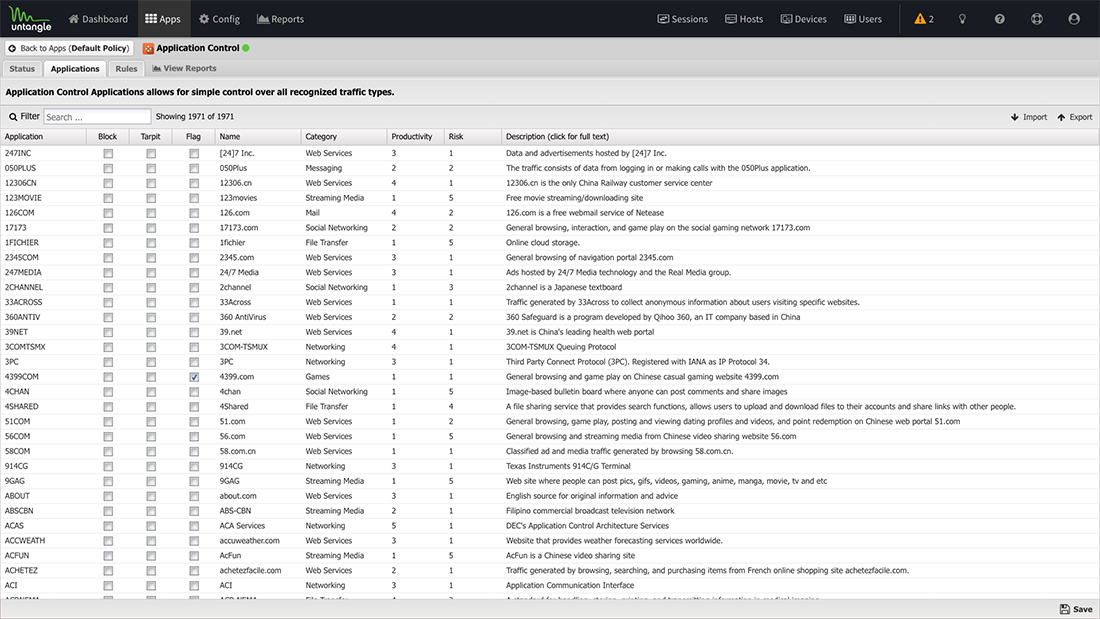
Task: Show the Devices list
Action: [804, 19]
